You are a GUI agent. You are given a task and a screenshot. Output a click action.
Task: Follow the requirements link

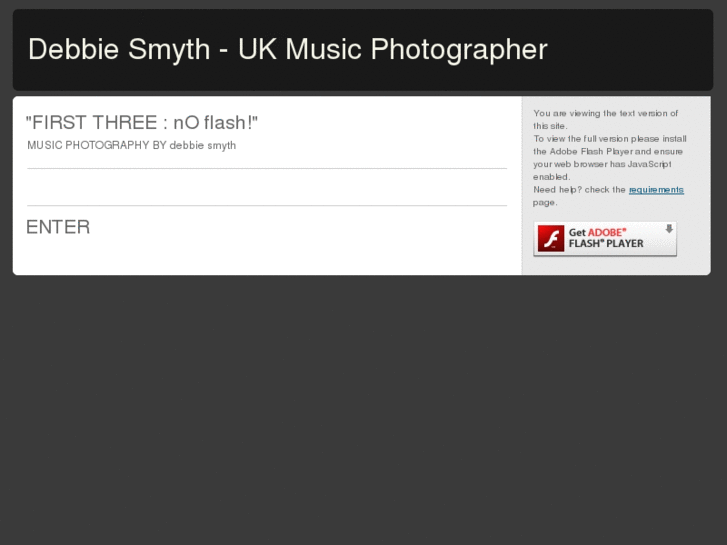point(656,190)
